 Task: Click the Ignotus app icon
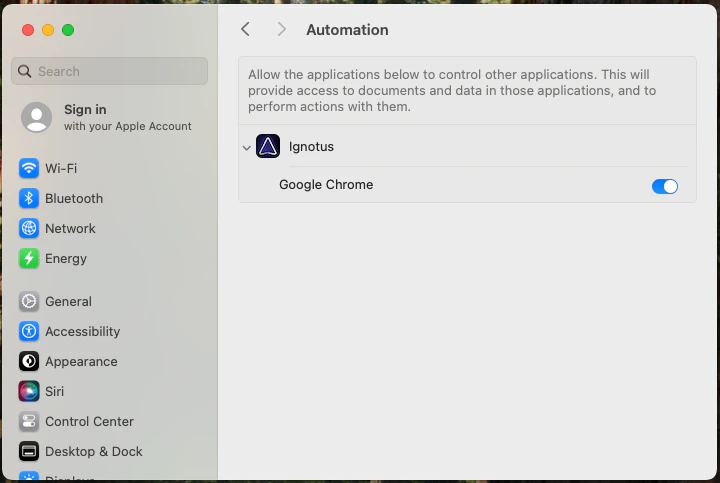pos(268,146)
